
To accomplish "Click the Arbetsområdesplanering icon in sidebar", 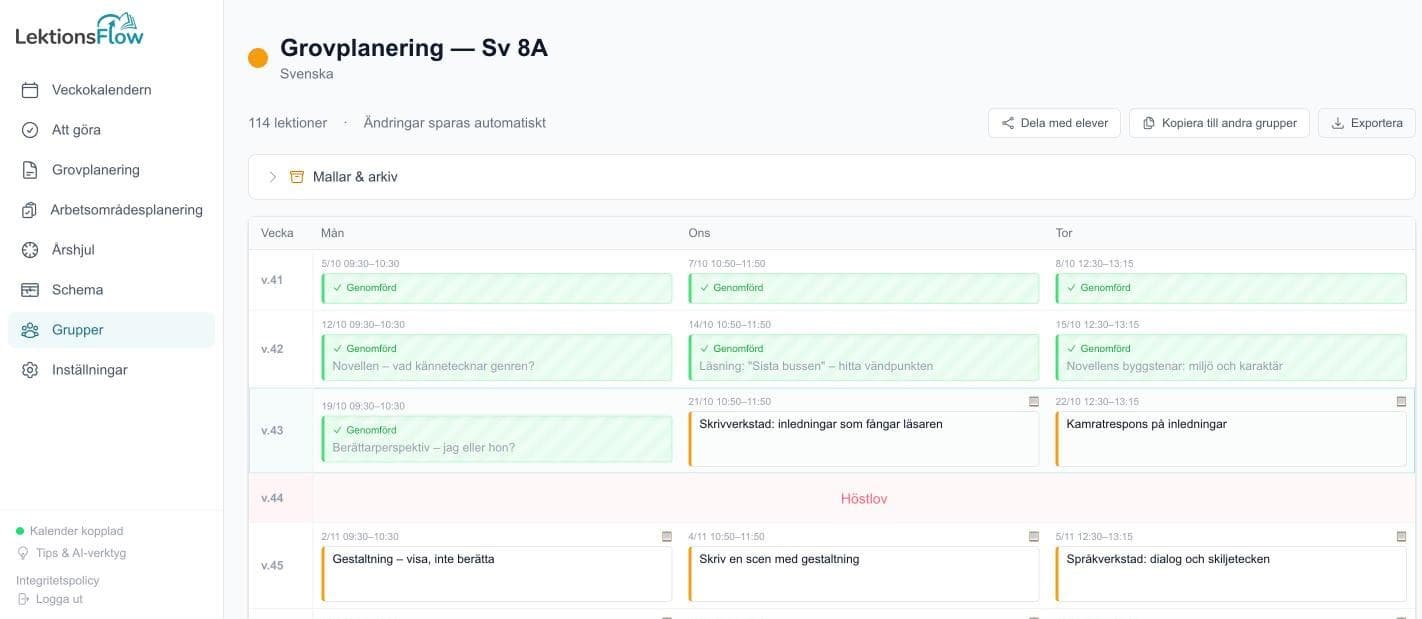I will (x=30, y=210).
